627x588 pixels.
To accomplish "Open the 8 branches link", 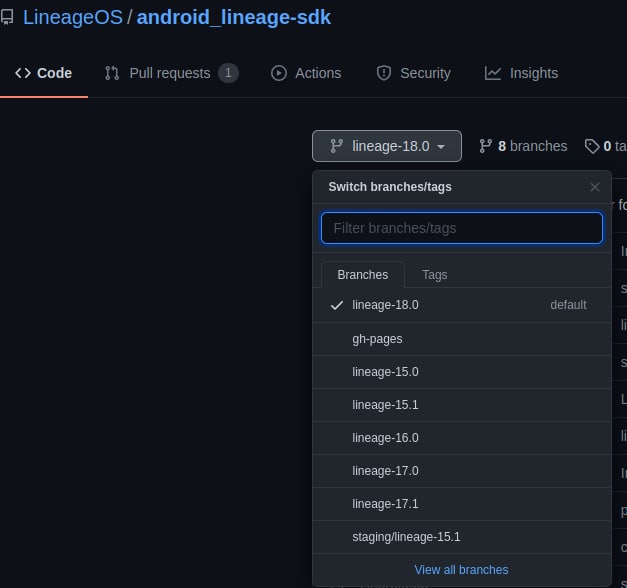I will [x=523, y=146].
